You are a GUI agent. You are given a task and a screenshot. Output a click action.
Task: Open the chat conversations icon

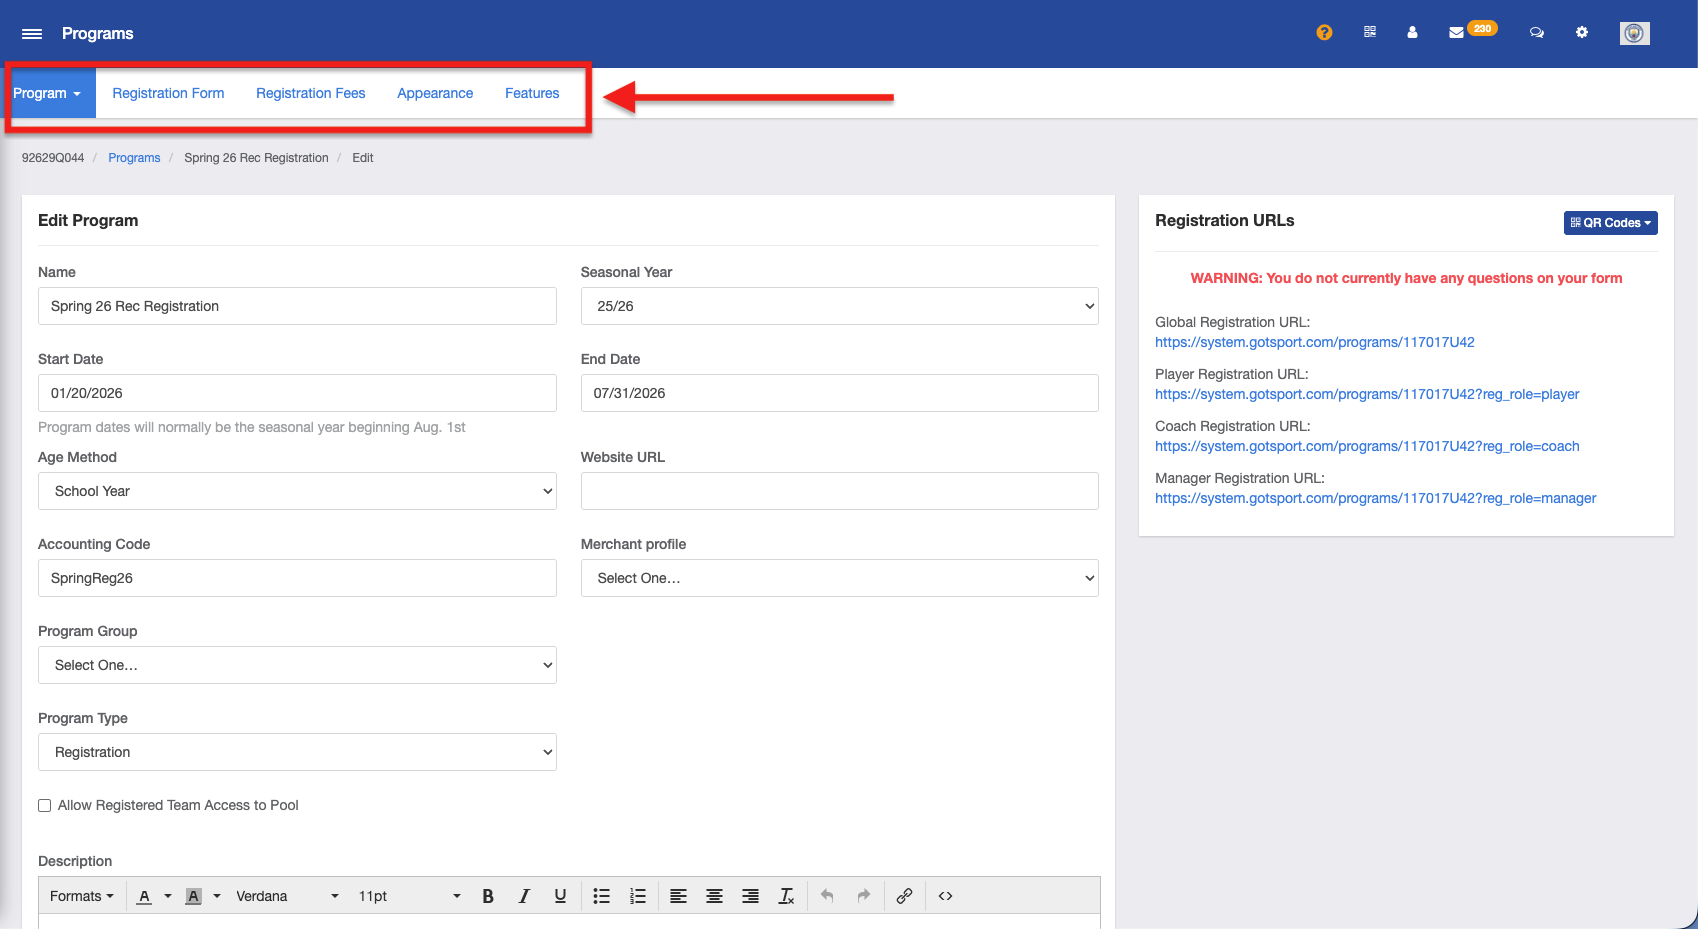coord(1536,33)
